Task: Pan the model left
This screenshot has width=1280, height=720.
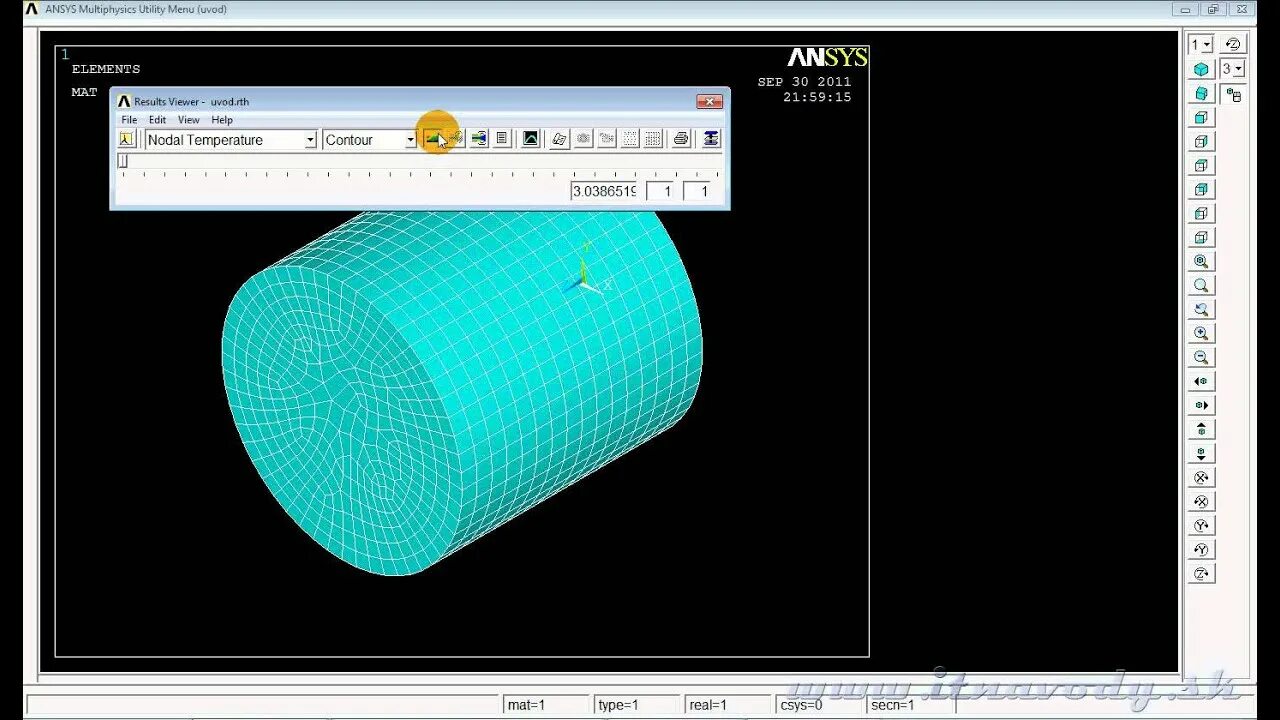Action: coord(1201,381)
